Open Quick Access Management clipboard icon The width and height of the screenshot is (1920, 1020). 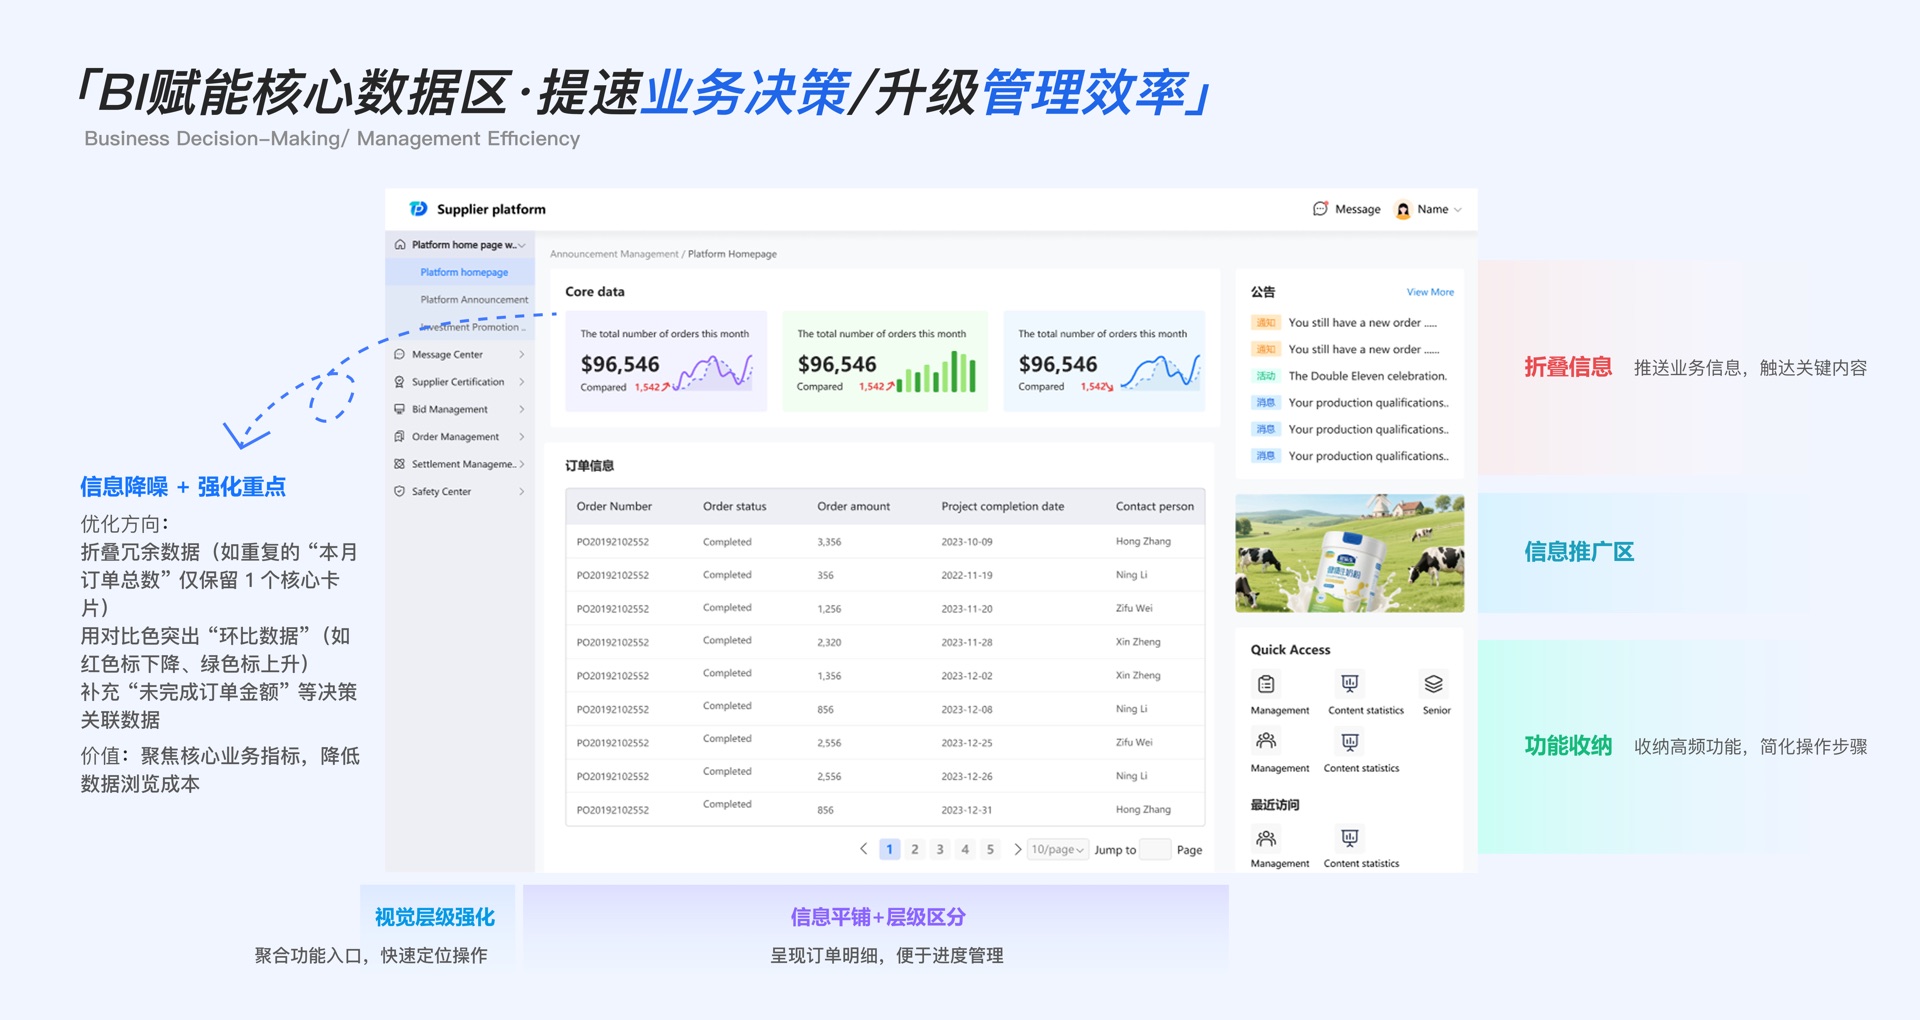coord(1266,684)
